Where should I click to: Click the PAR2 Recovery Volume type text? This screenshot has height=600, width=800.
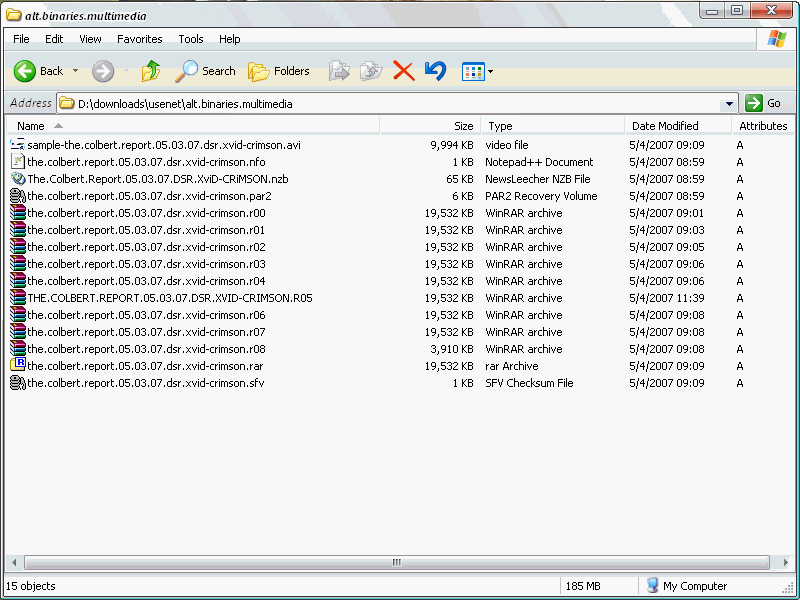[x=541, y=196]
